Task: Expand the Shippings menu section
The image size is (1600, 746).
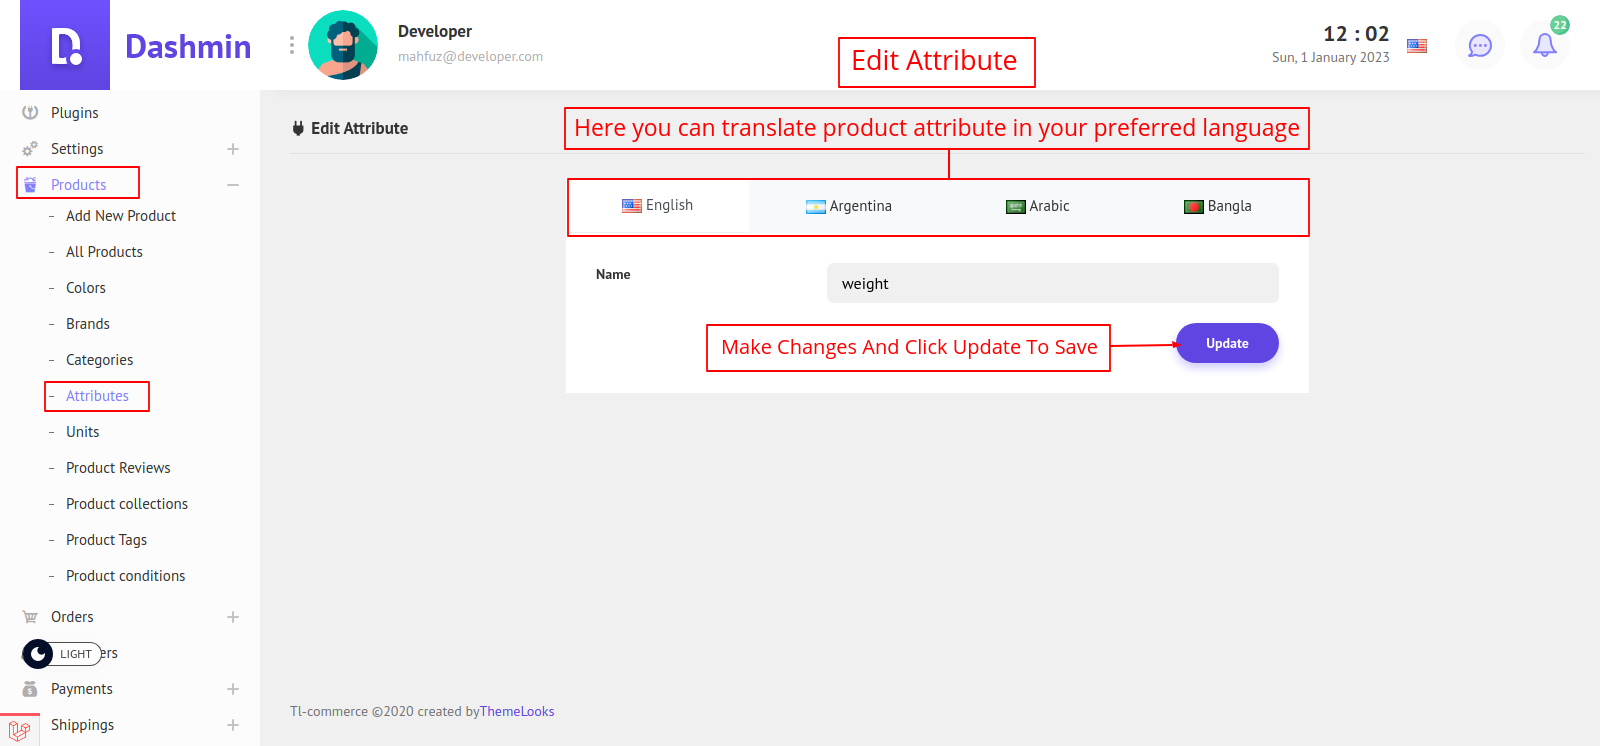Action: 232,725
